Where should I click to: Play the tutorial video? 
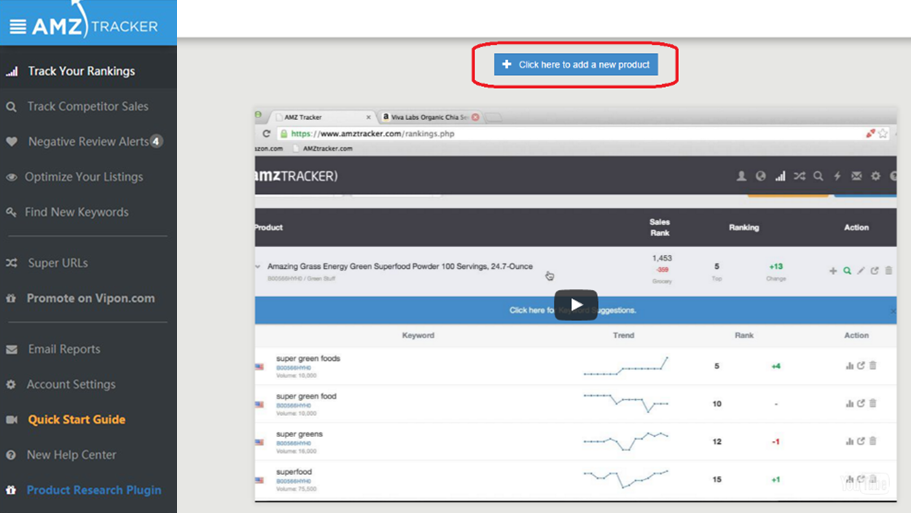(576, 305)
